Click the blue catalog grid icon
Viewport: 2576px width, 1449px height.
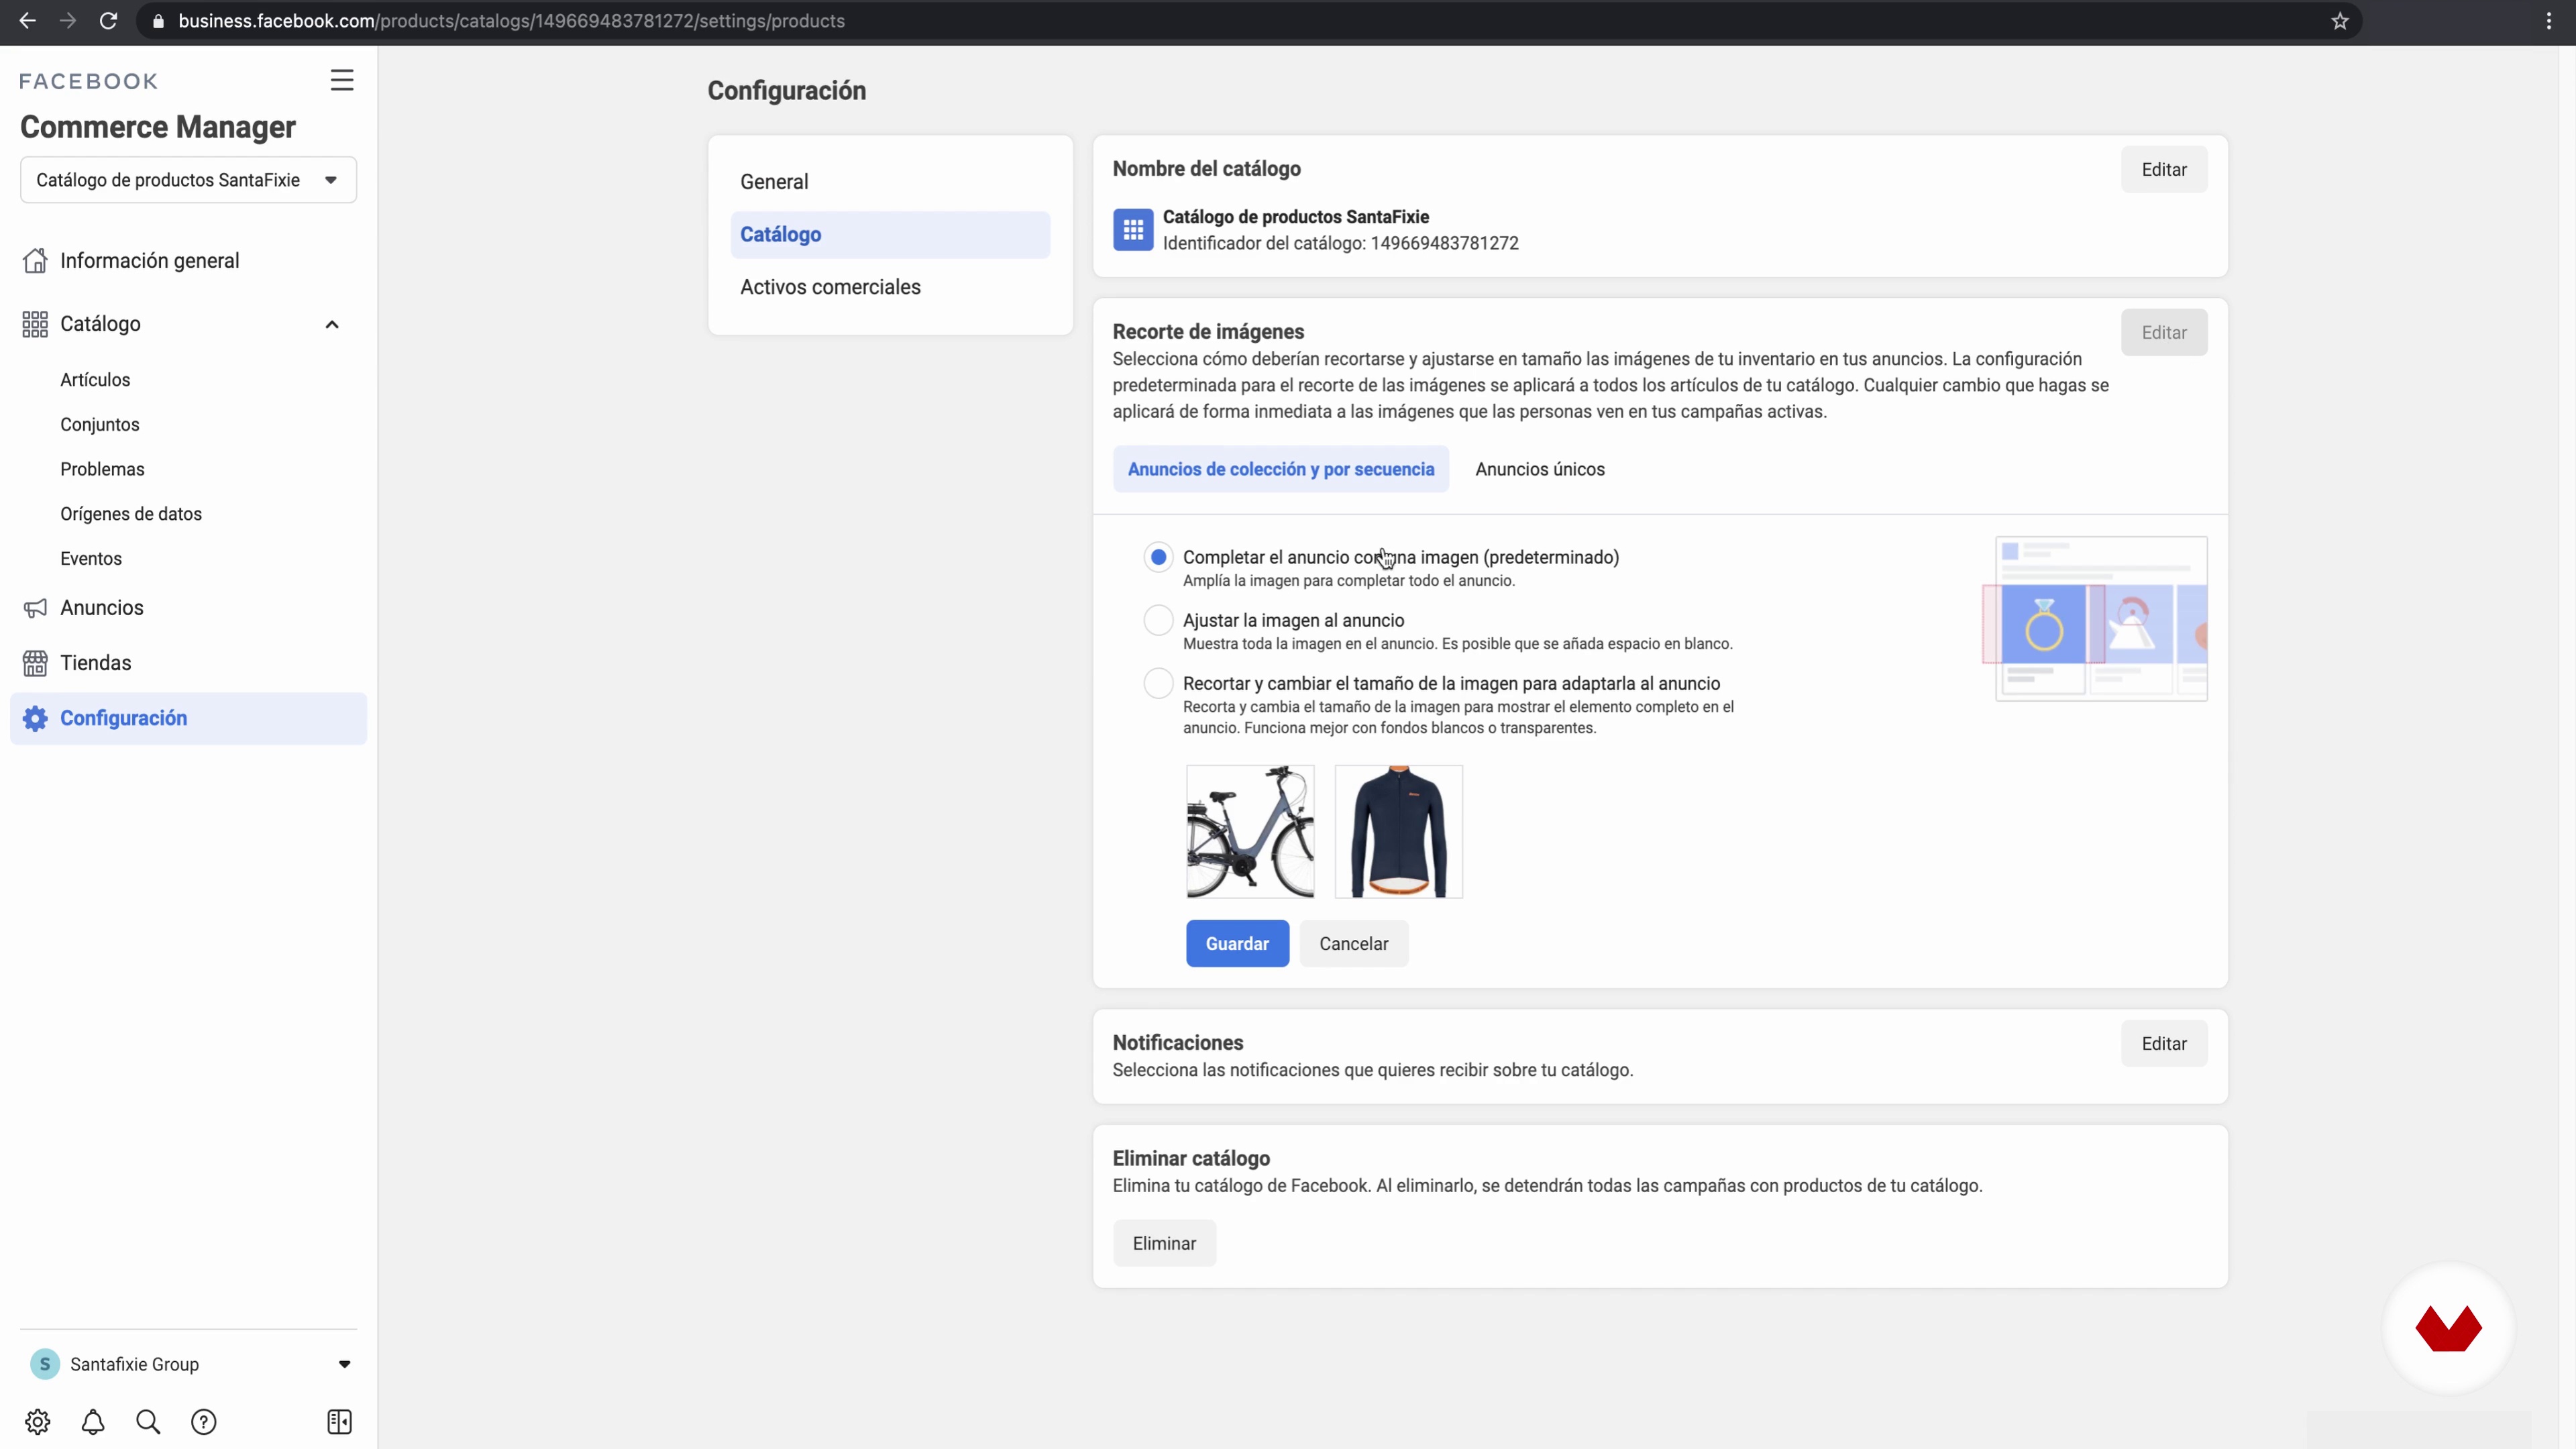(x=1133, y=230)
